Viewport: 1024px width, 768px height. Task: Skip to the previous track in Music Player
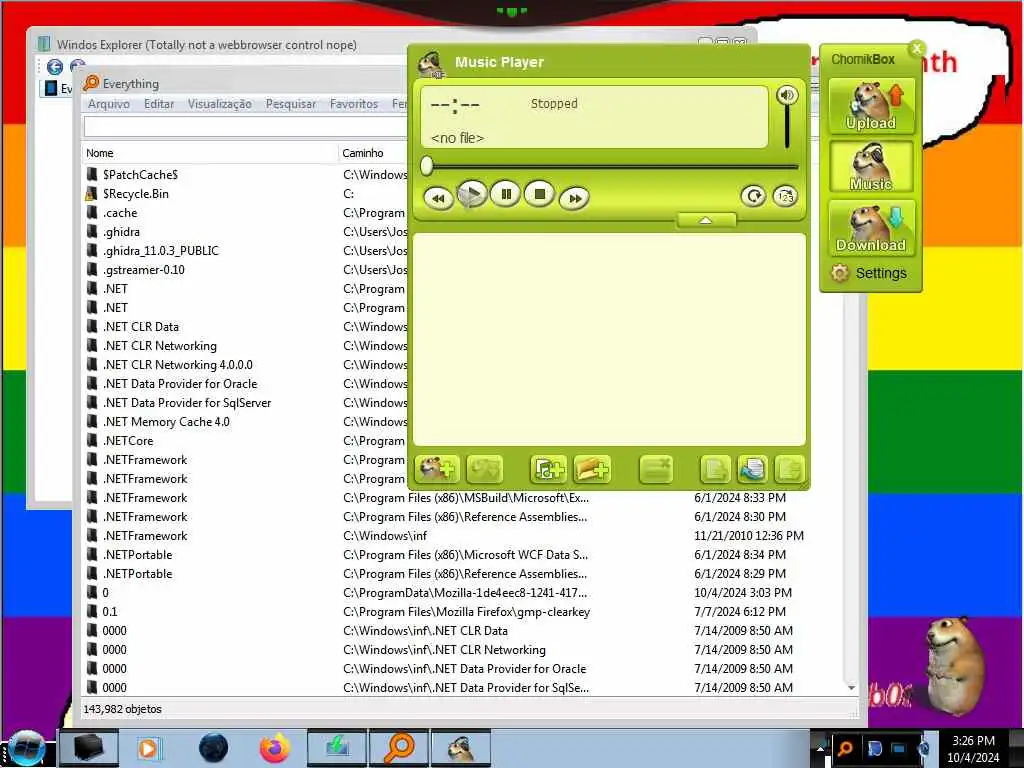(x=438, y=198)
